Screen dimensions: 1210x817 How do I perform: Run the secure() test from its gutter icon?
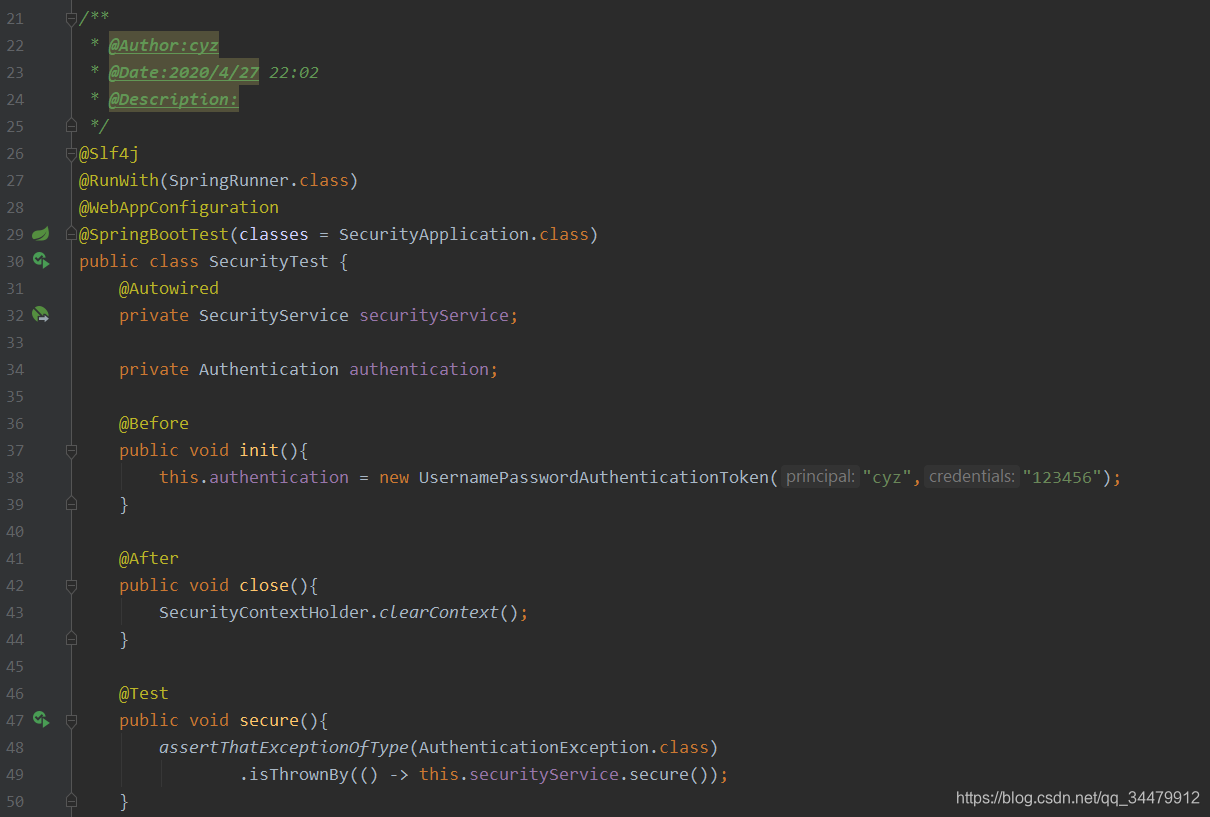(40, 720)
